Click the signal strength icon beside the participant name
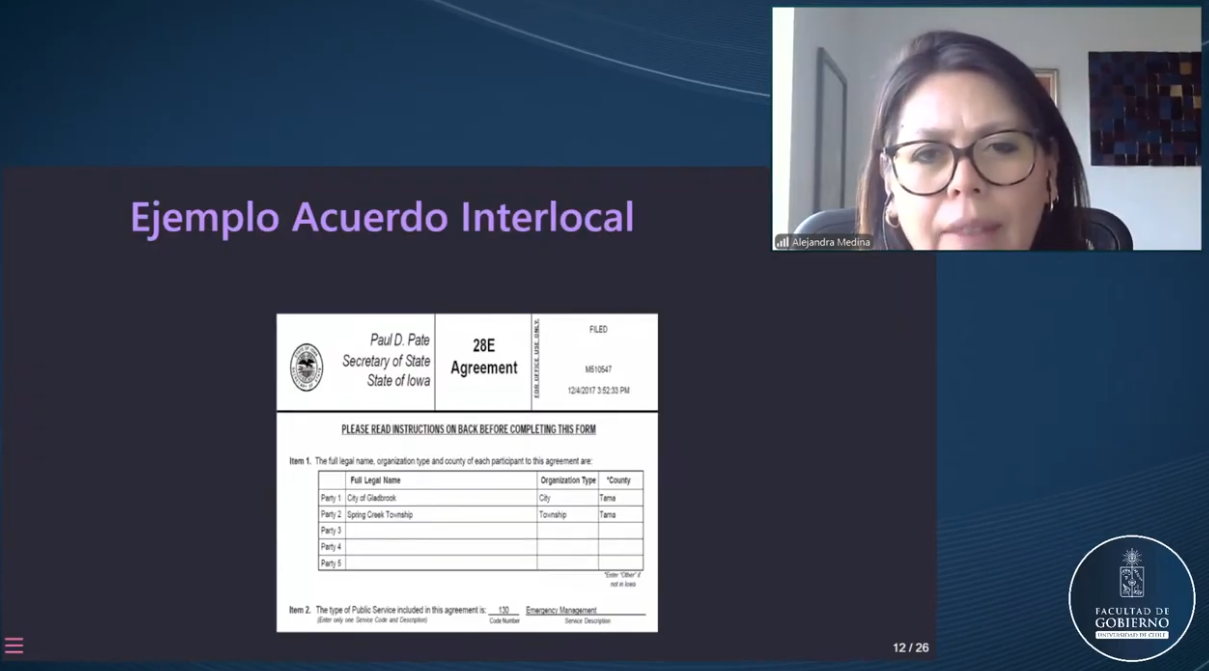 click(x=782, y=242)
